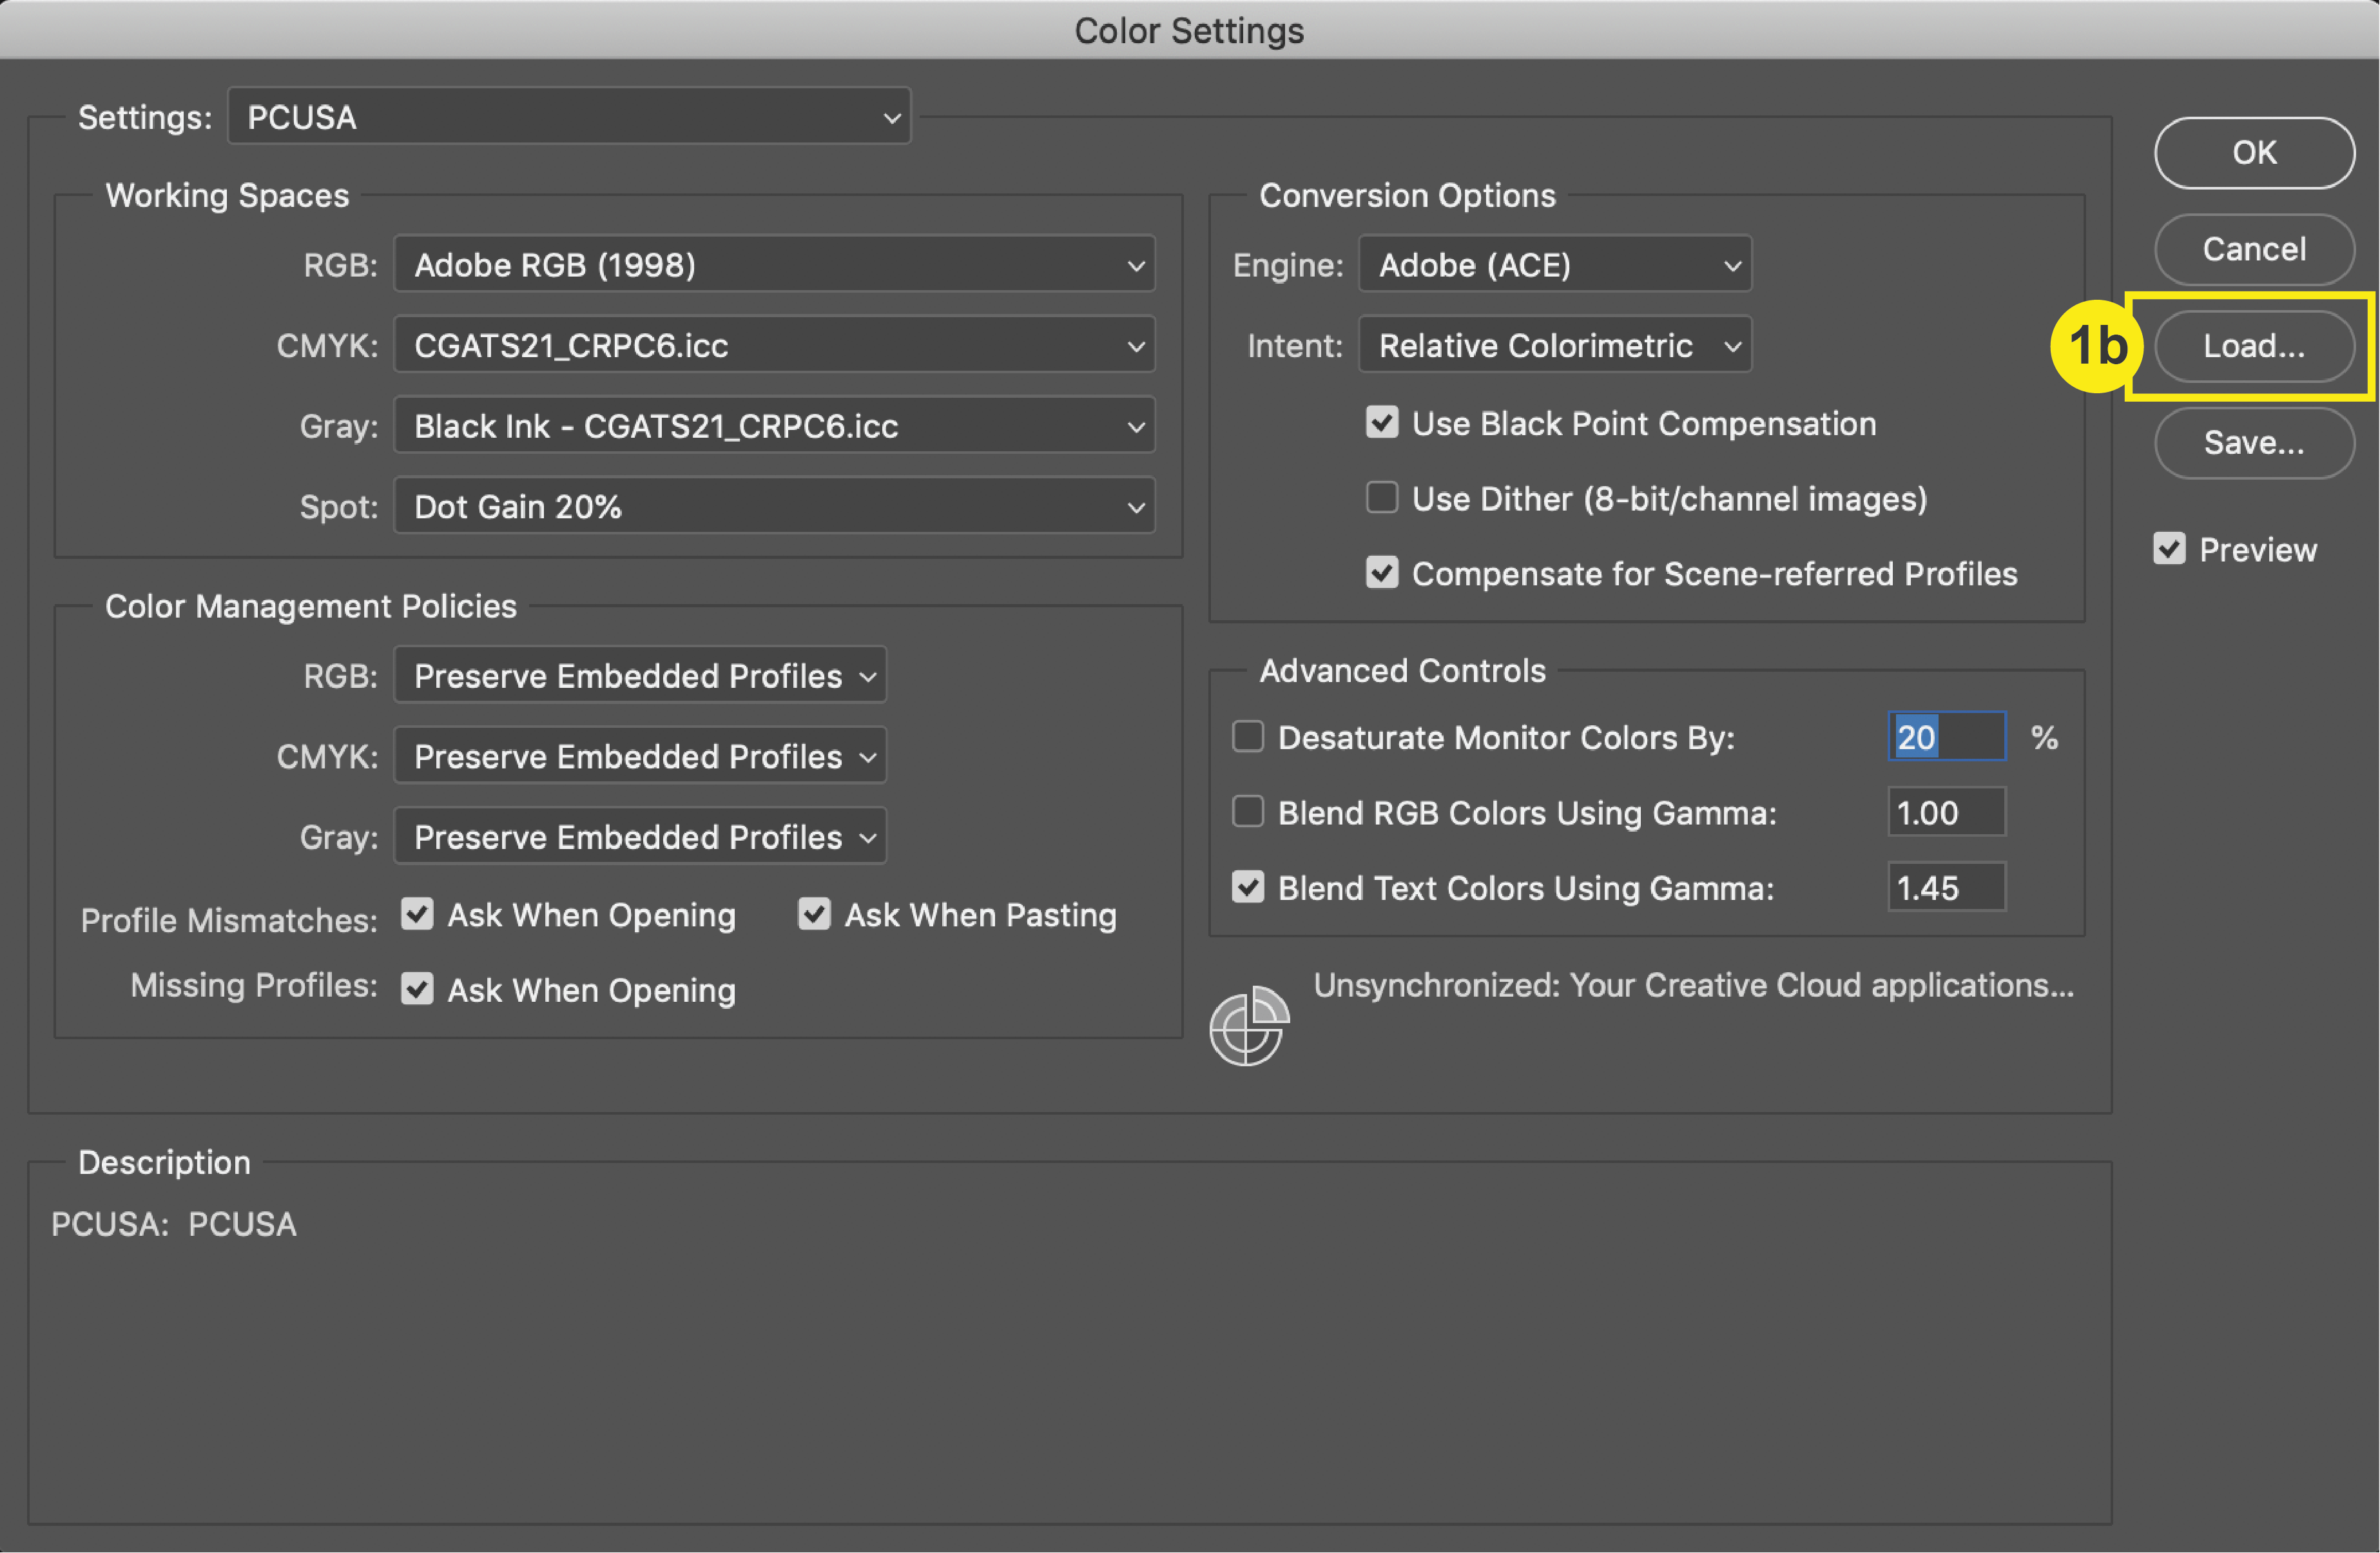Open the RGB working space dropdown
This screenshot has height=1553, width=2380.
[x=774, y=265]
